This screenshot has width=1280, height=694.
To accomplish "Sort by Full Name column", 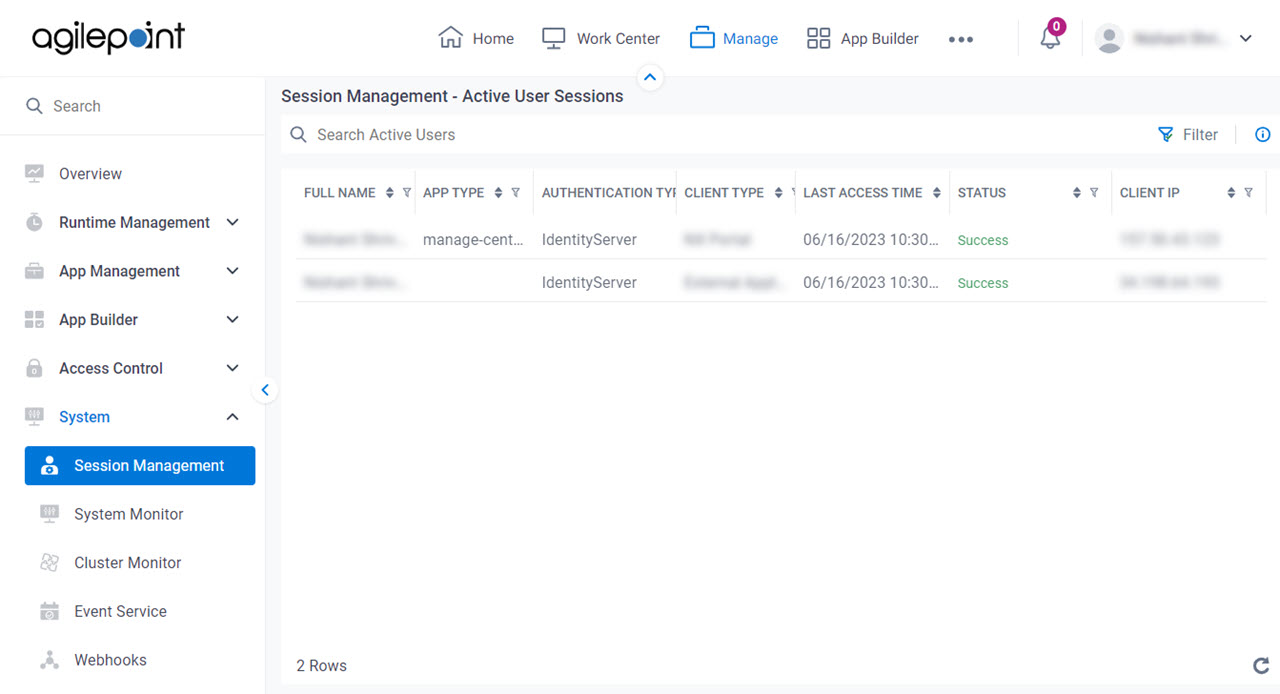I will click(x=390, y=193).
